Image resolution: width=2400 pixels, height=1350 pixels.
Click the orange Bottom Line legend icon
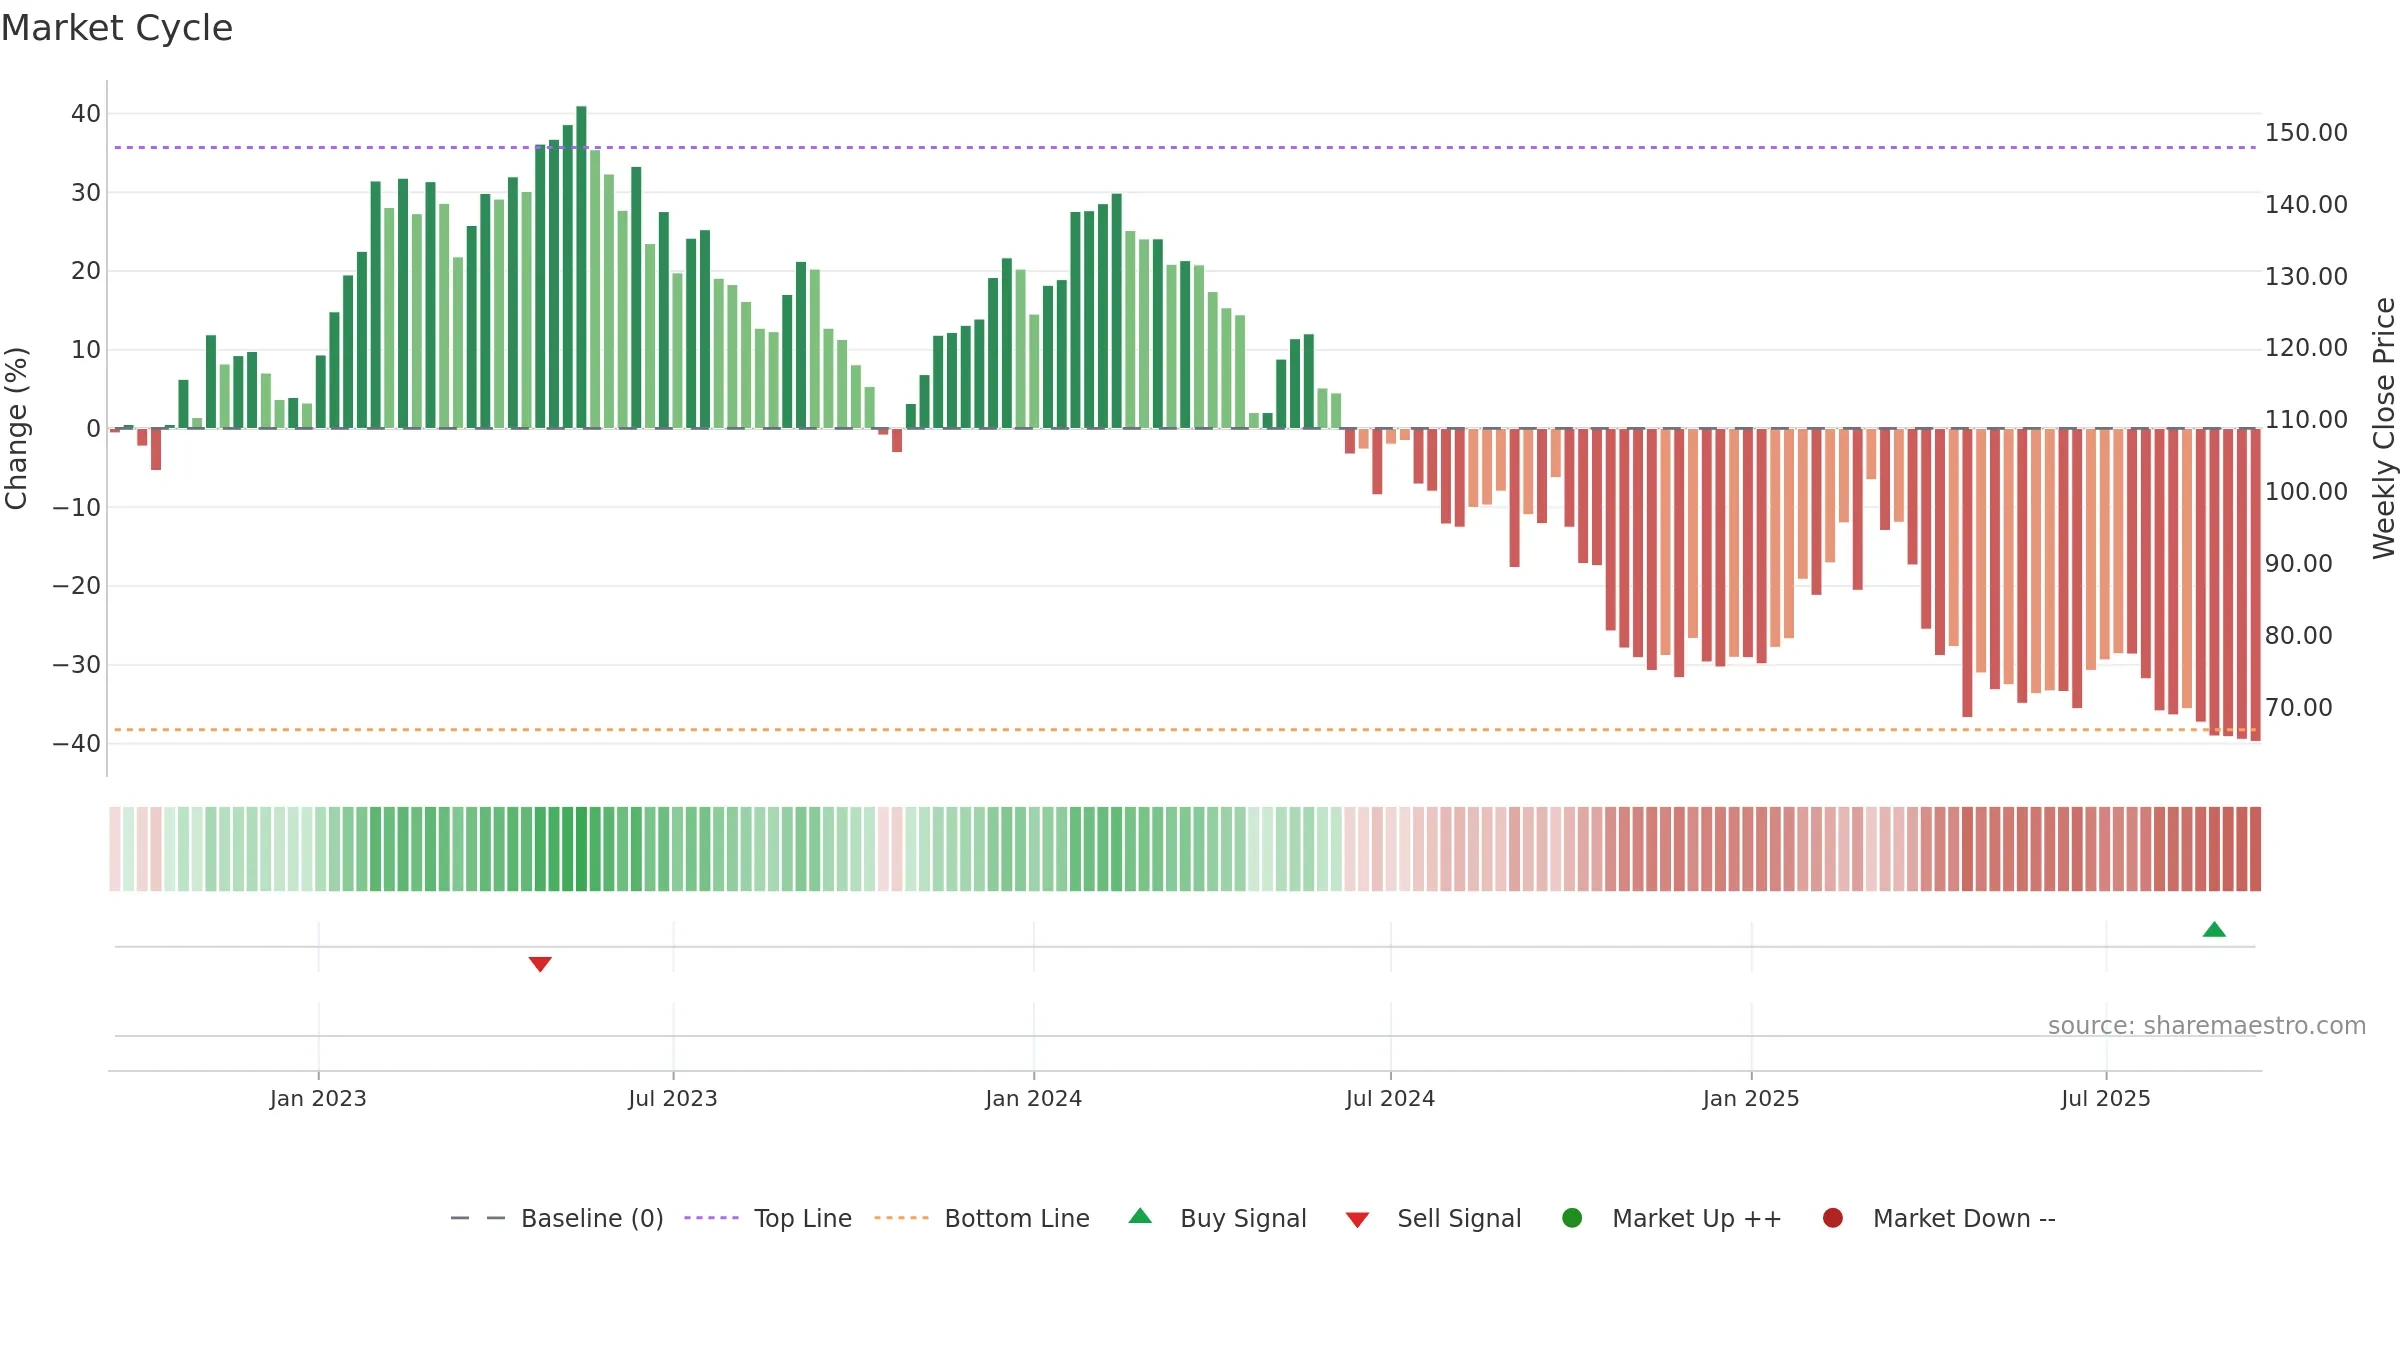(901, 1218)
